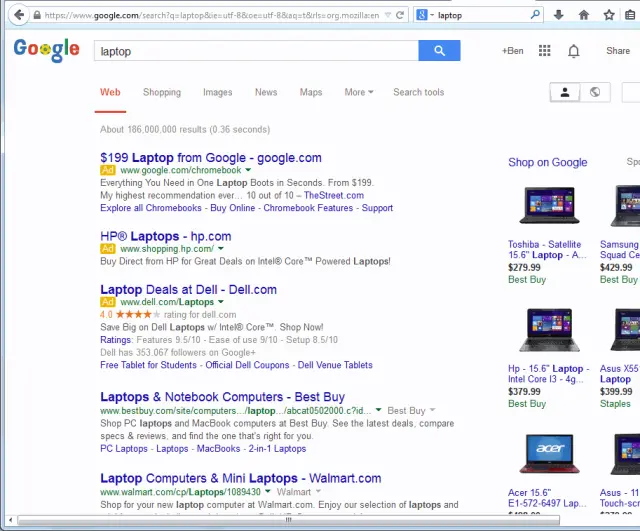The image size is (640, 531).
Task: Expand green arrow after walmart.com URL
Action: pos(268,491)
